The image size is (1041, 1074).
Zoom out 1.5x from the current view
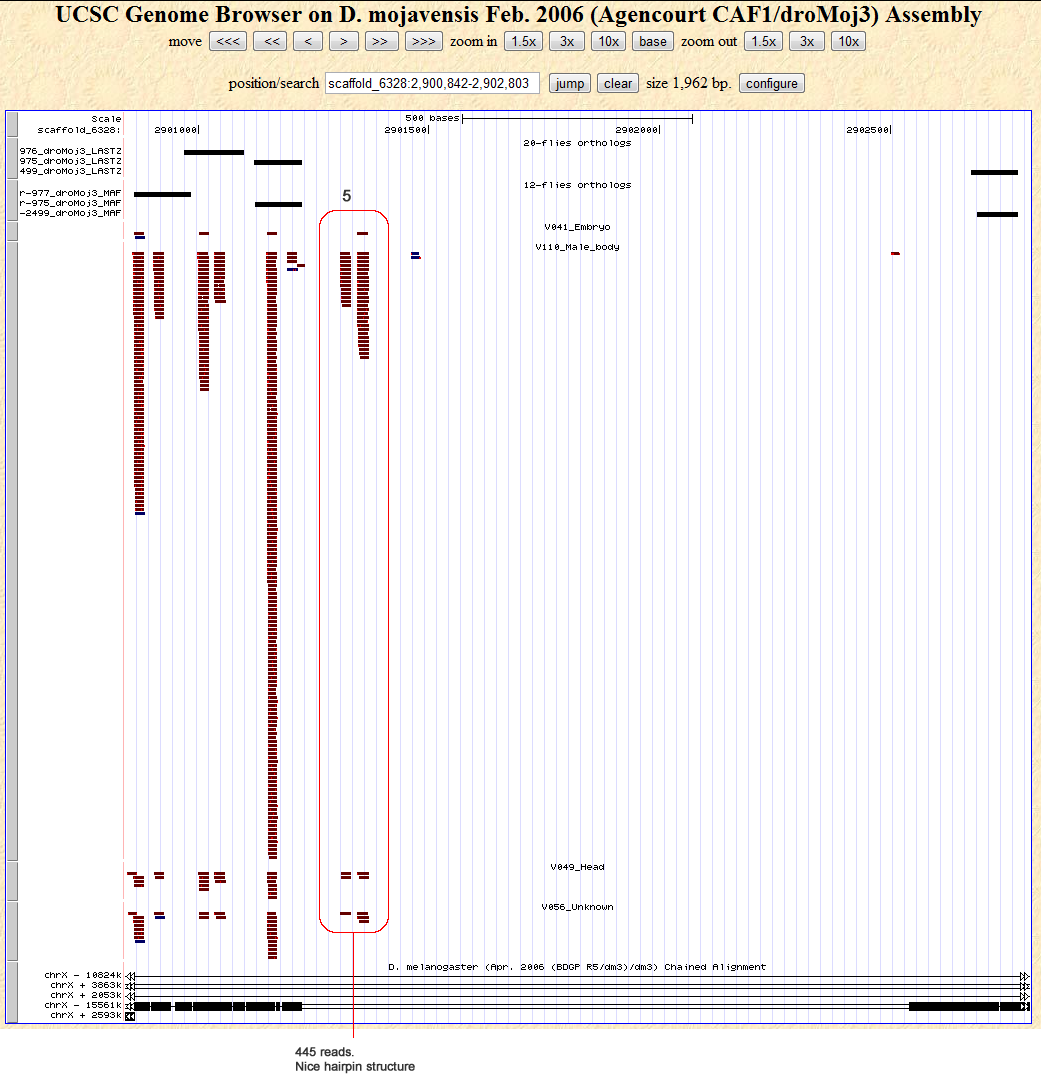click(x=764, y=41)
